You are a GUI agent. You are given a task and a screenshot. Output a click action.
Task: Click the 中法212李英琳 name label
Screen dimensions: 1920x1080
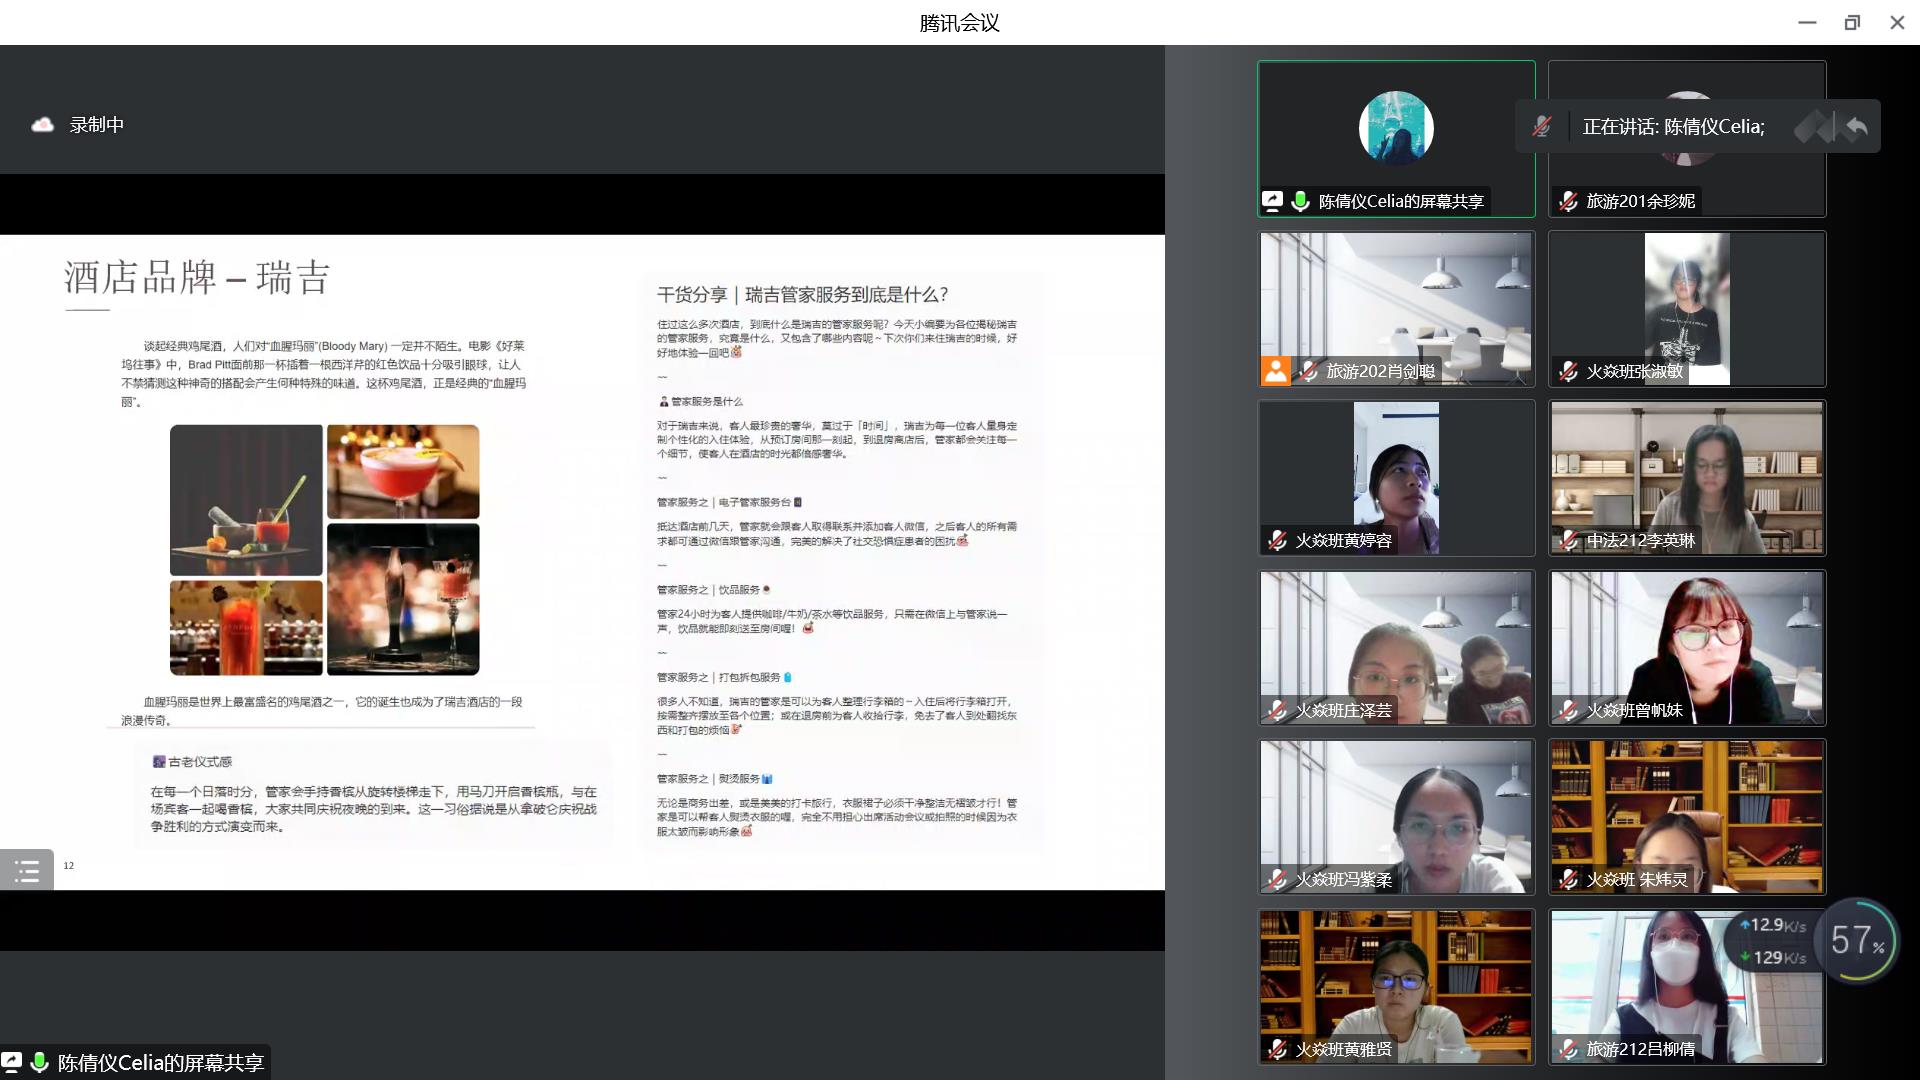point(1641,541)
